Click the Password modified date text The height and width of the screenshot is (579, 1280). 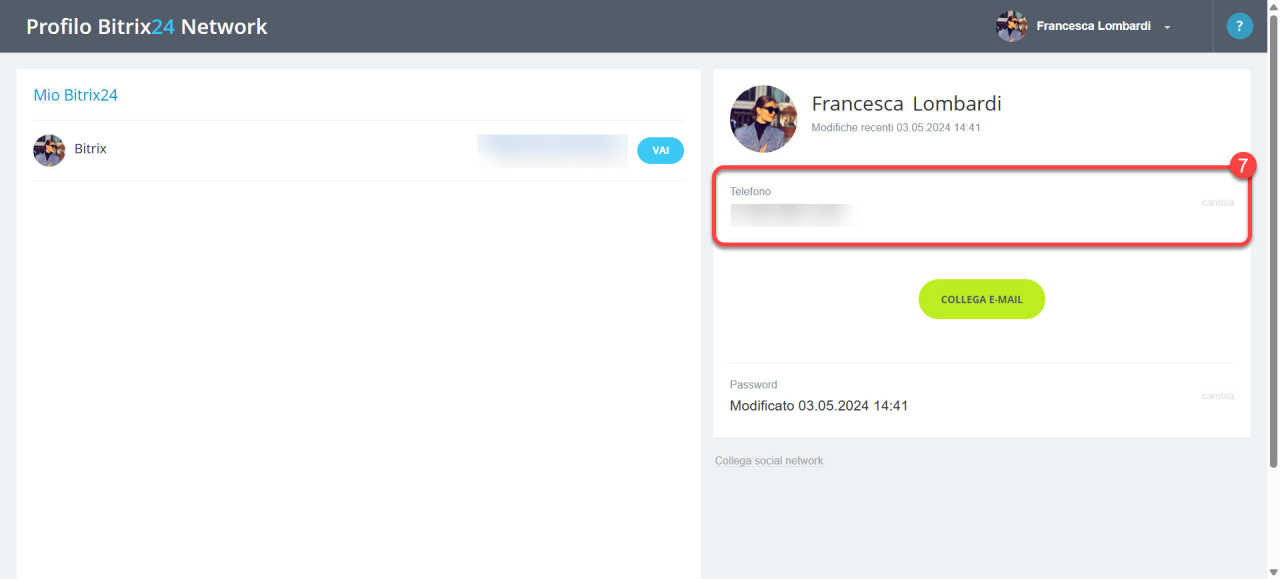819,406
